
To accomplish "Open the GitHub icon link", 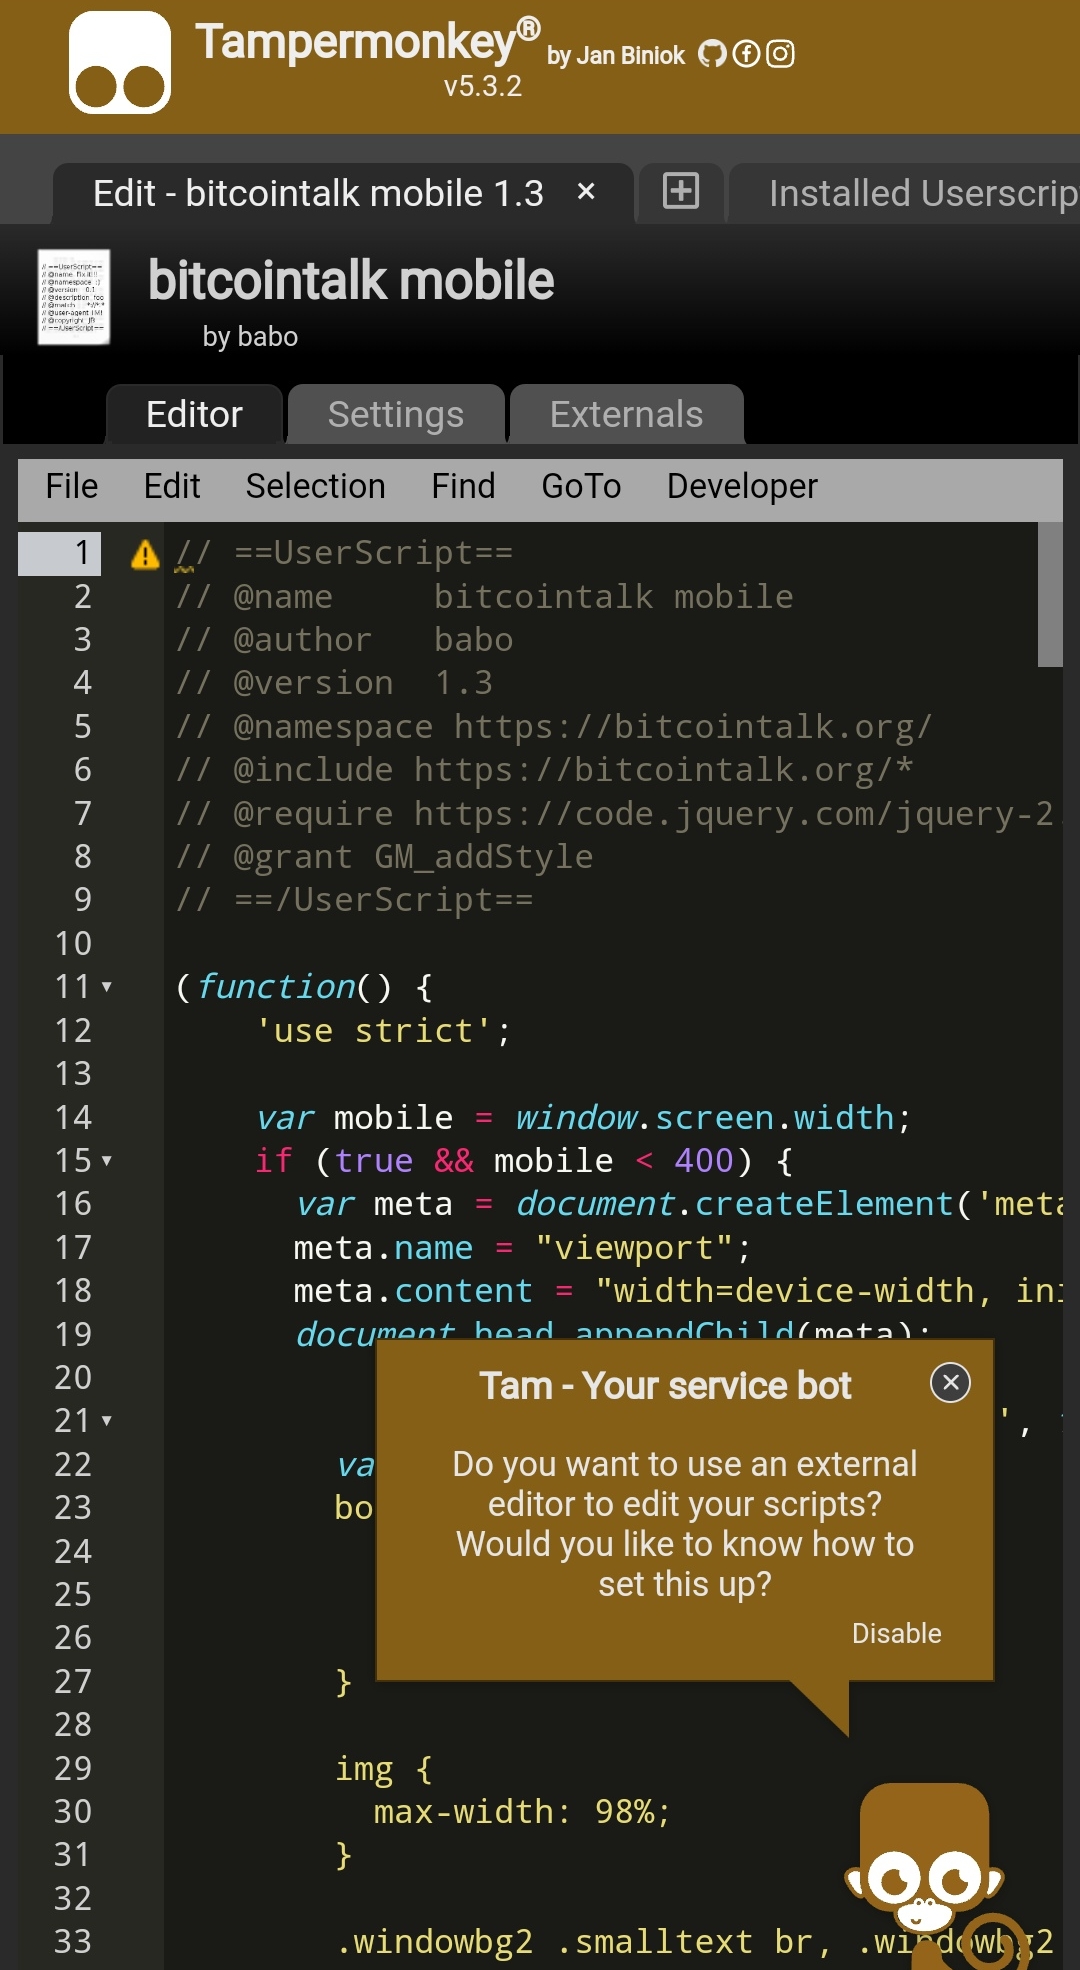I will point(712,53).
